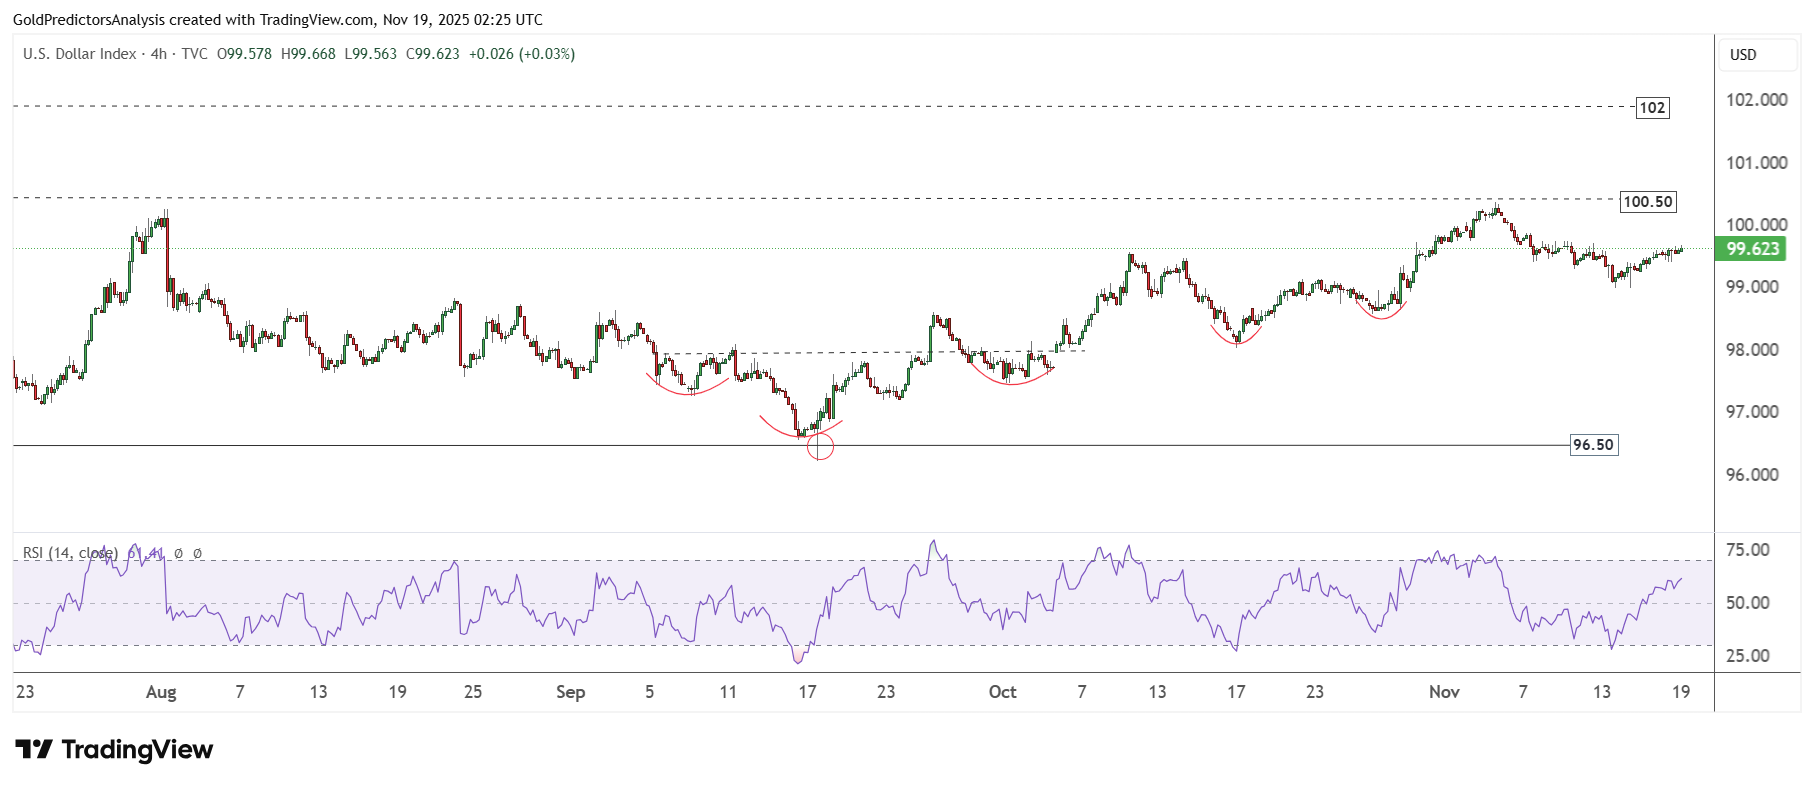Click the Oct label on the time axis

[x=1002, y=692]
